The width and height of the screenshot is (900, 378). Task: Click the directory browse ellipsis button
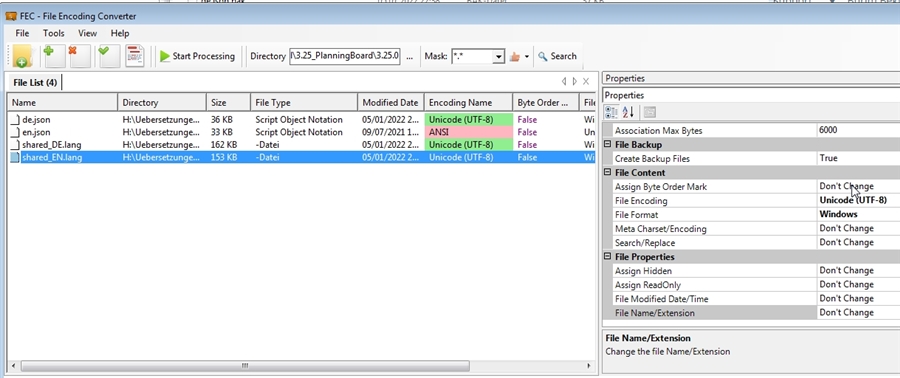point(409,56)
